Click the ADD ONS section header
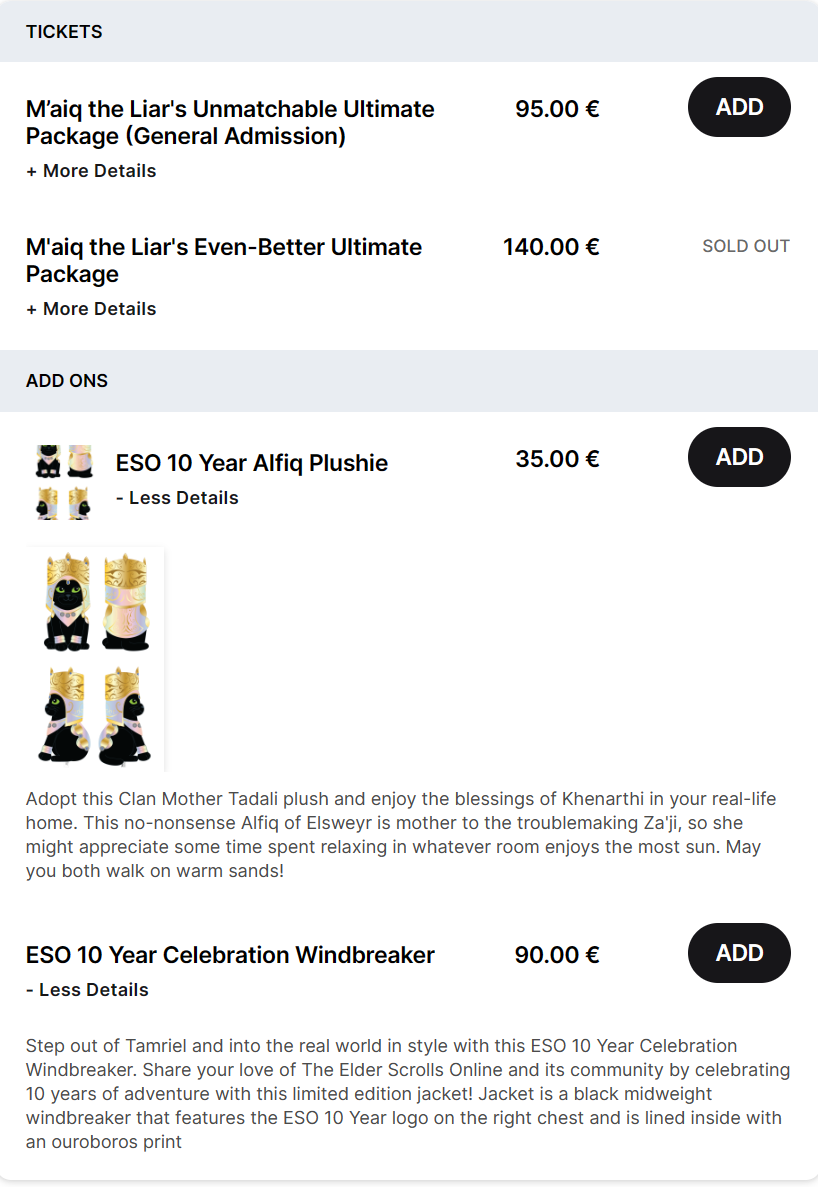 click(67, 381)
